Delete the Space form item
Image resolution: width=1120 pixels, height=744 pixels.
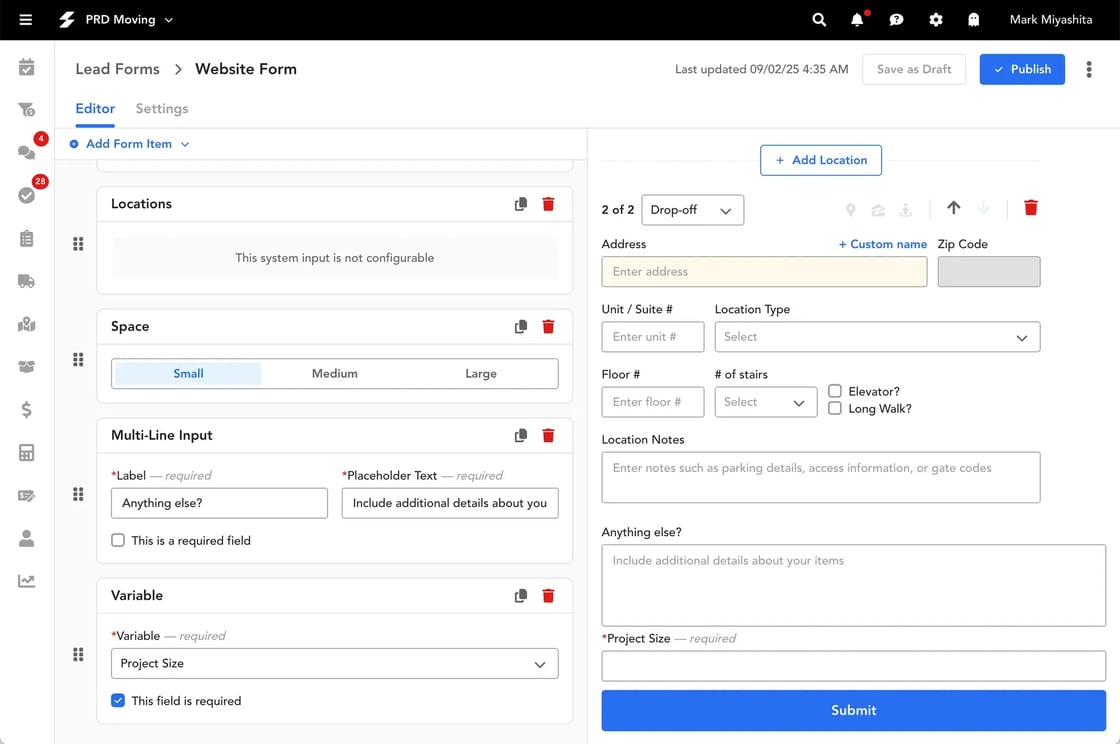(548, 327)
